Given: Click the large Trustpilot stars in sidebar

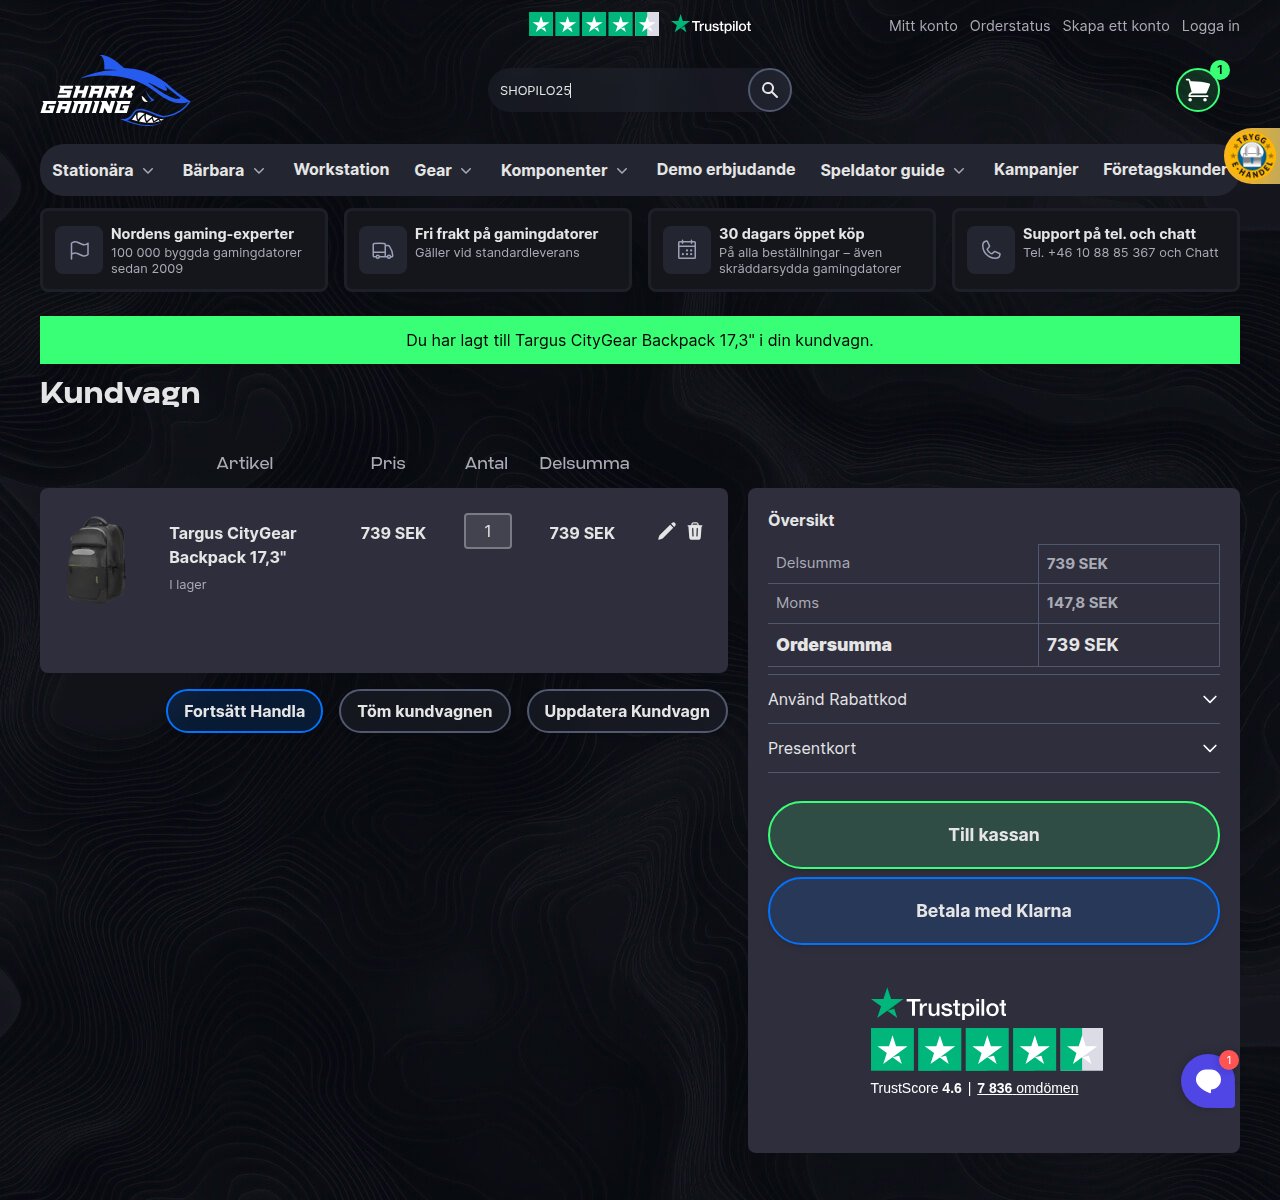Looking at the screenshot, I should click(x=986, y=1050).
